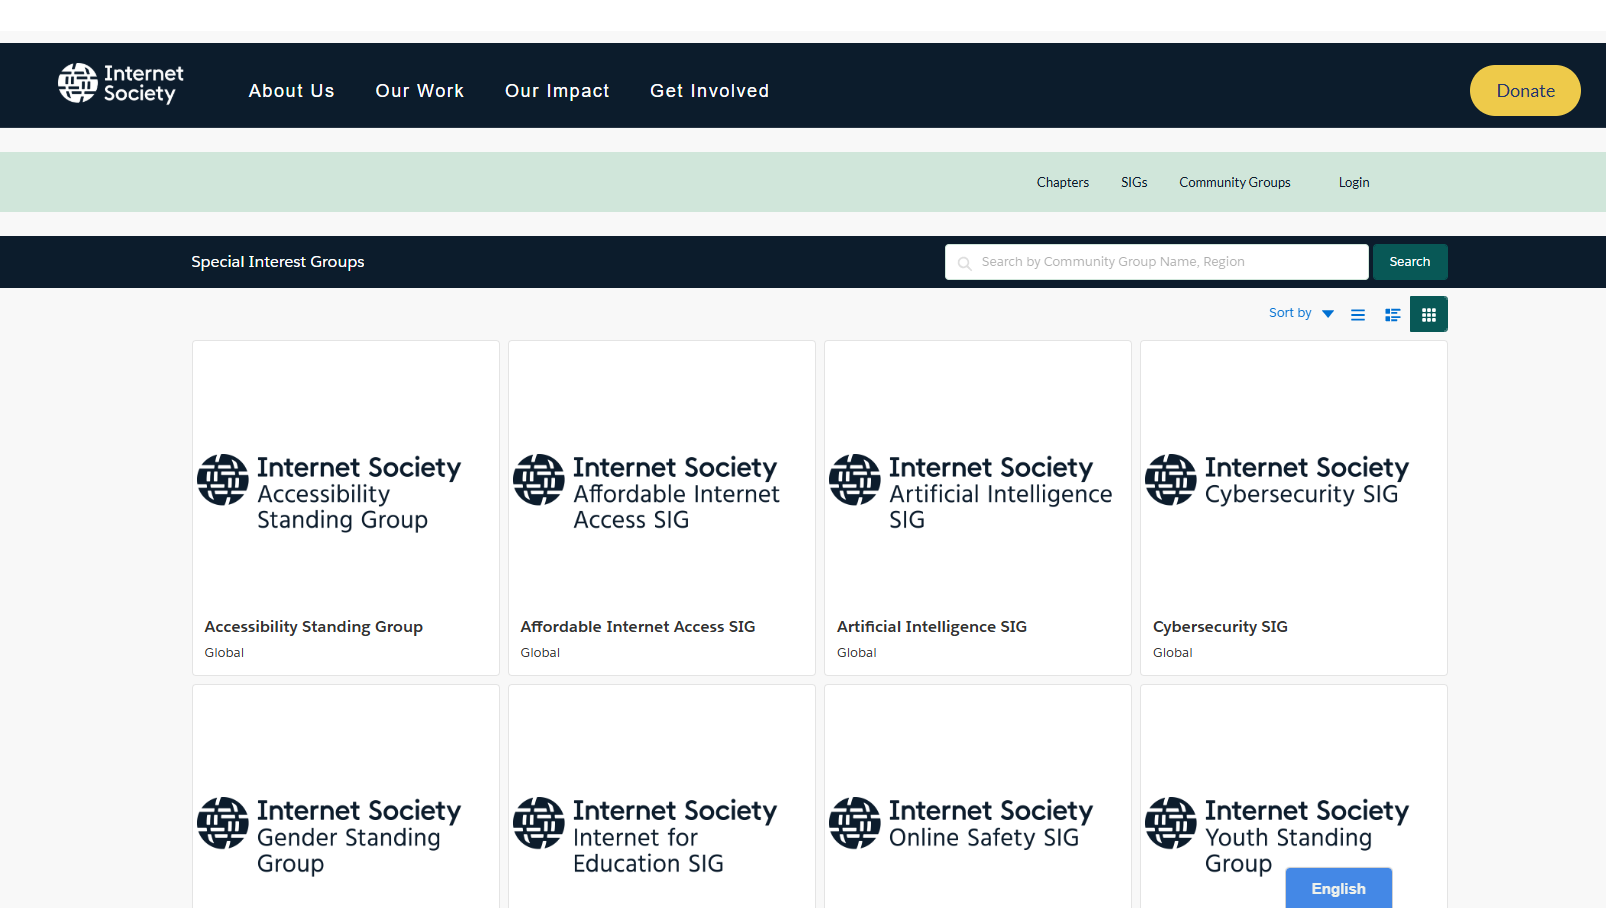Viewport: 1606px width, 908px height.
Task: Expand the Get Involved navigation menu
Action: [709, 90]
